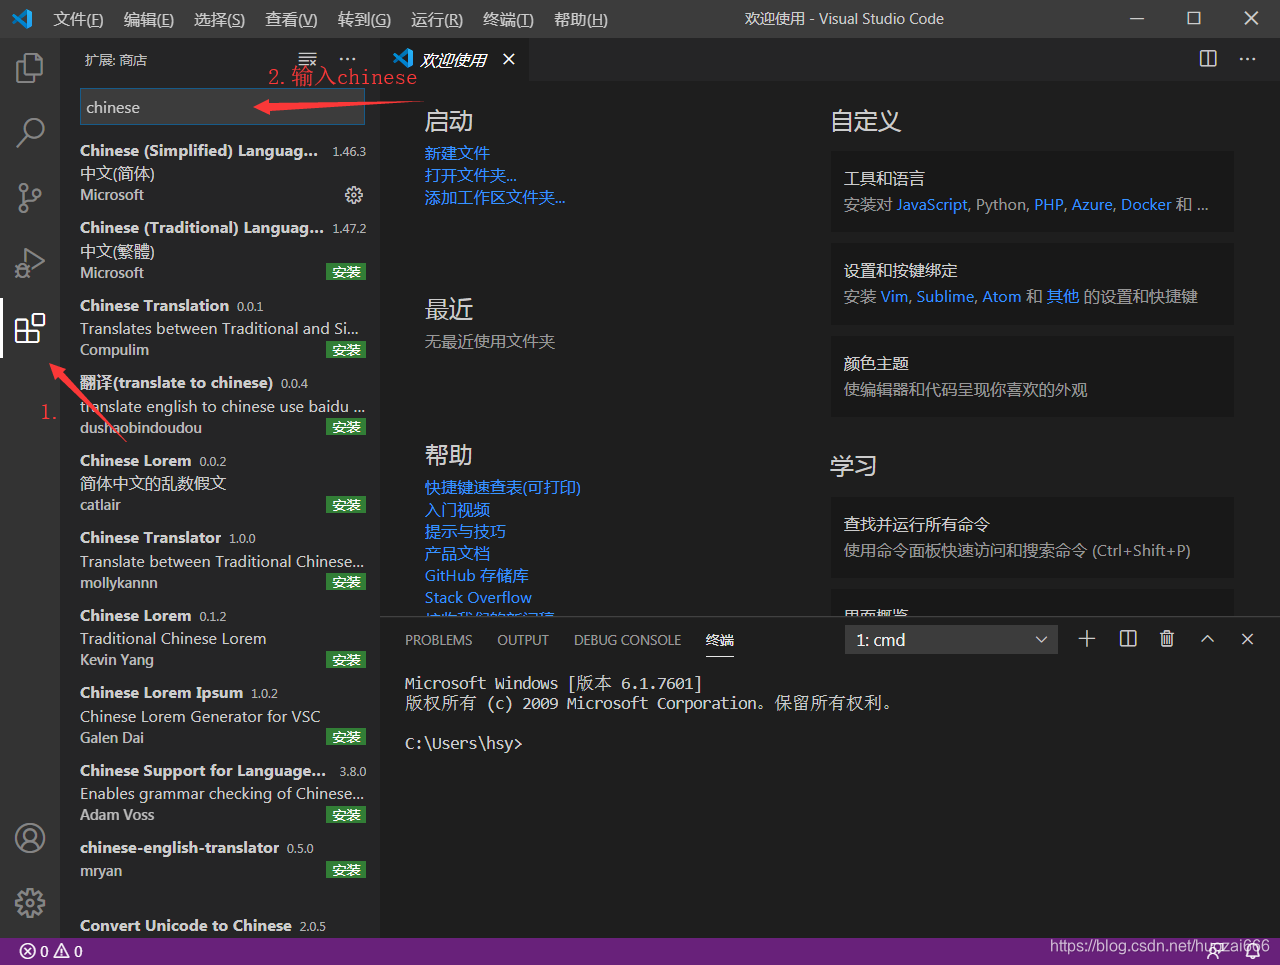Install Chinese Lorem by Kevin Yang

point(346,660)
